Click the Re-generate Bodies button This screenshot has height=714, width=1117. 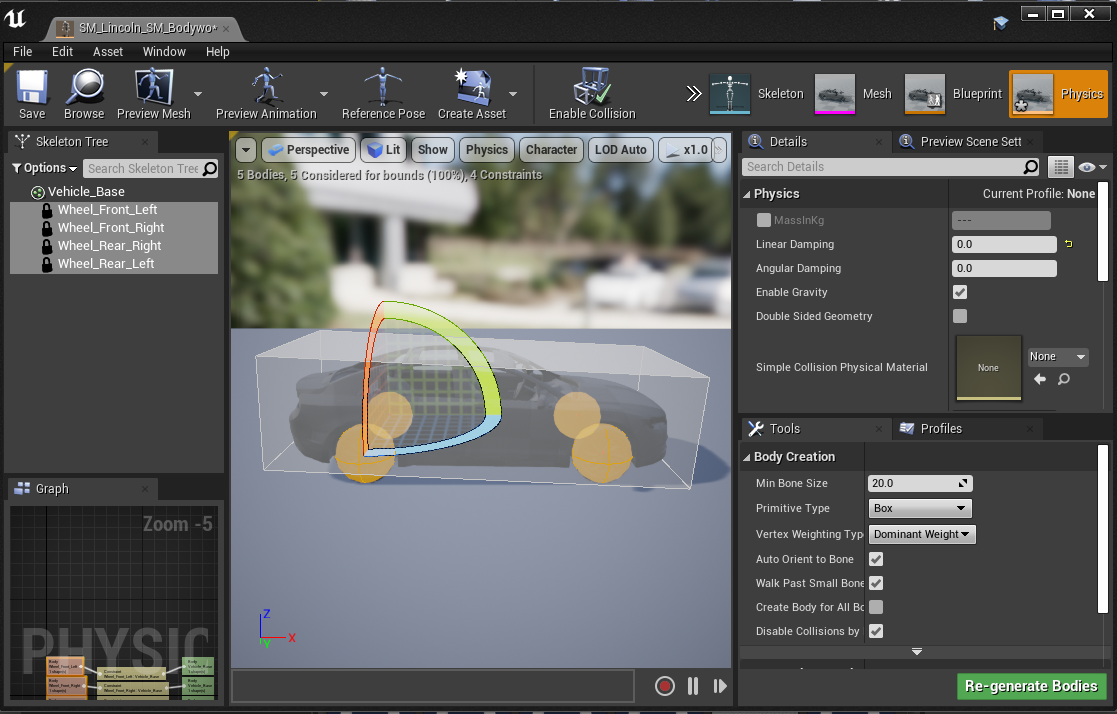tap(1031, 686)
